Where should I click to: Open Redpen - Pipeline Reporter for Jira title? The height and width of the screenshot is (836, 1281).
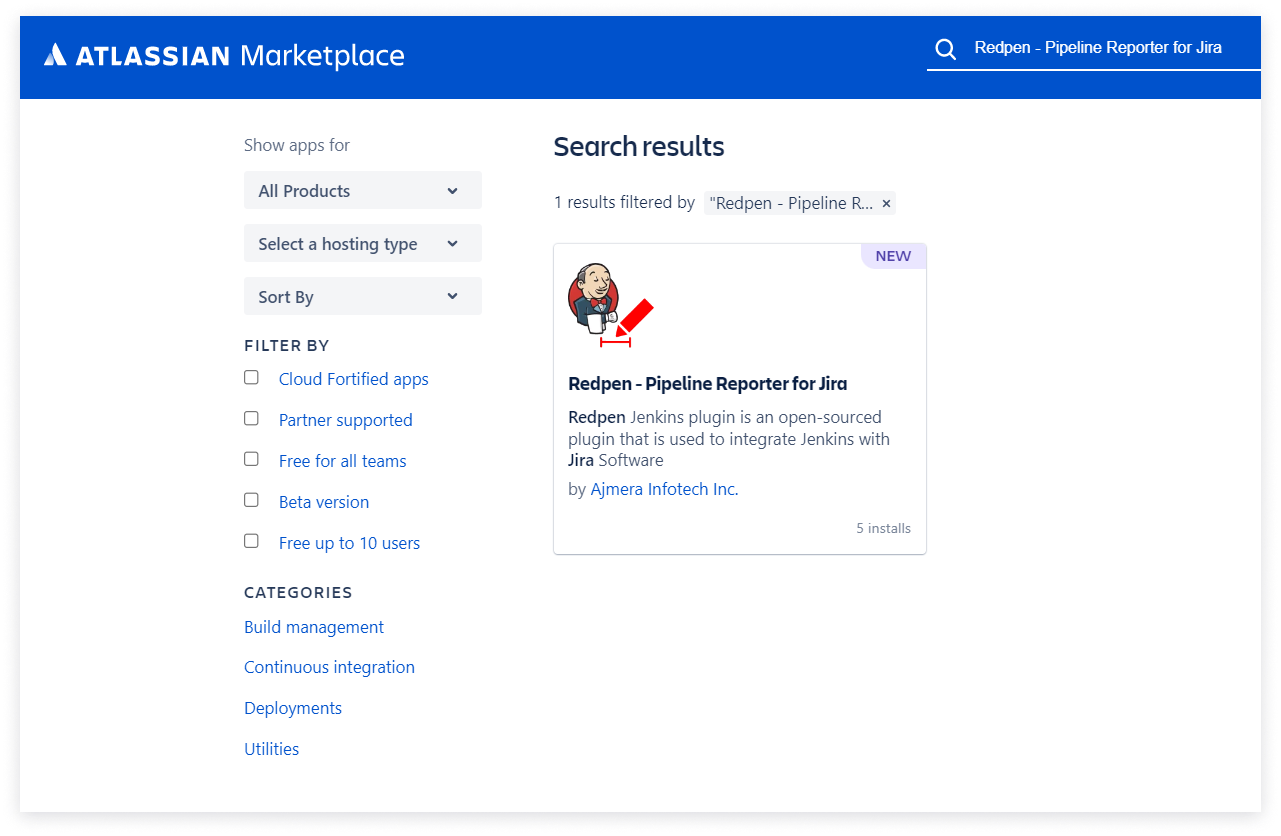(x=708, y=384)
